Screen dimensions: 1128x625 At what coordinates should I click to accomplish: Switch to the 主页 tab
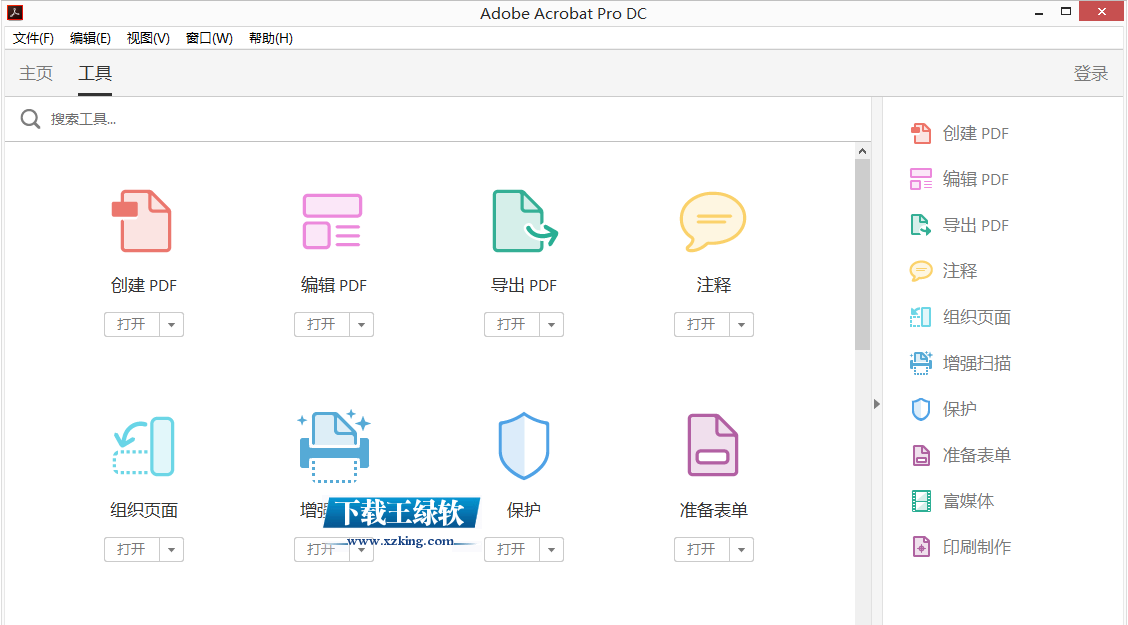36,73
